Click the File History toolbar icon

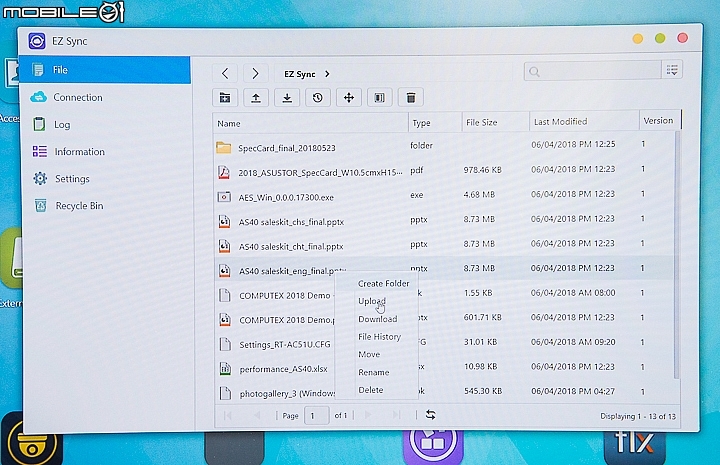pyautogui.click(x=318, y=97)
